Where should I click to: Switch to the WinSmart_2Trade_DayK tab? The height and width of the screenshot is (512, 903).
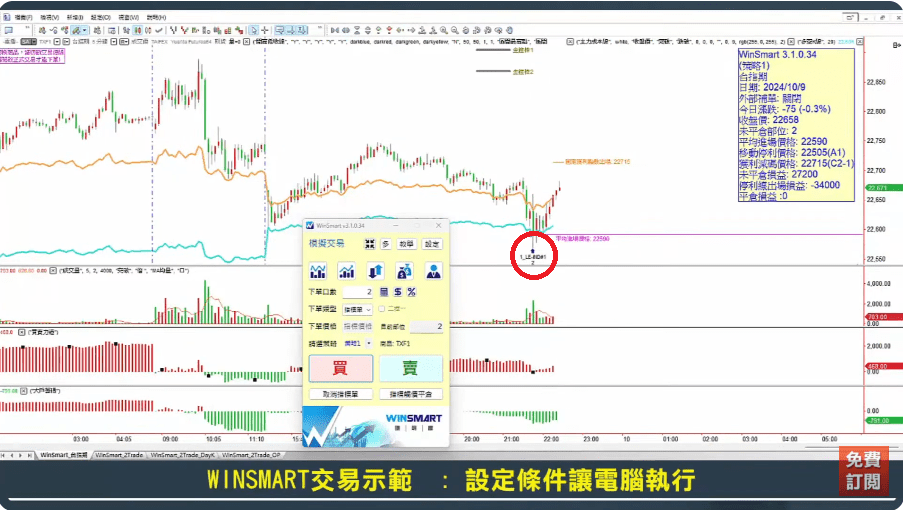point(182,456)
